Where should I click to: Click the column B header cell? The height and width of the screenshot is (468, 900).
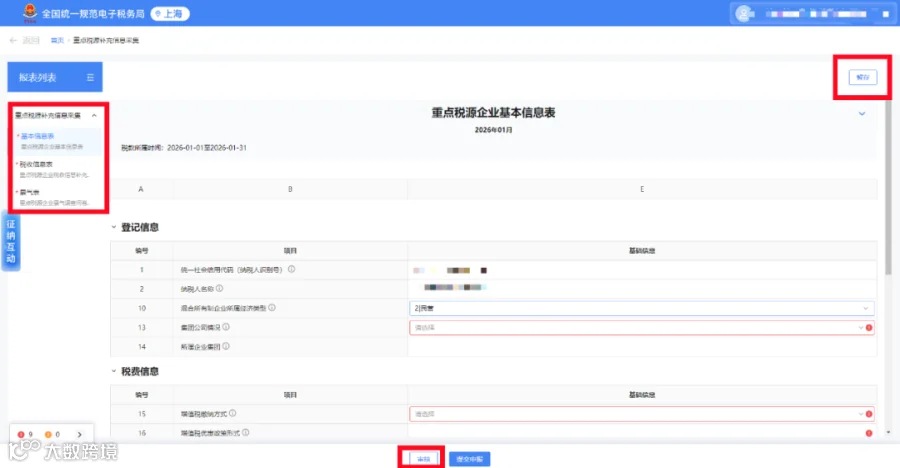coord(290,189)
